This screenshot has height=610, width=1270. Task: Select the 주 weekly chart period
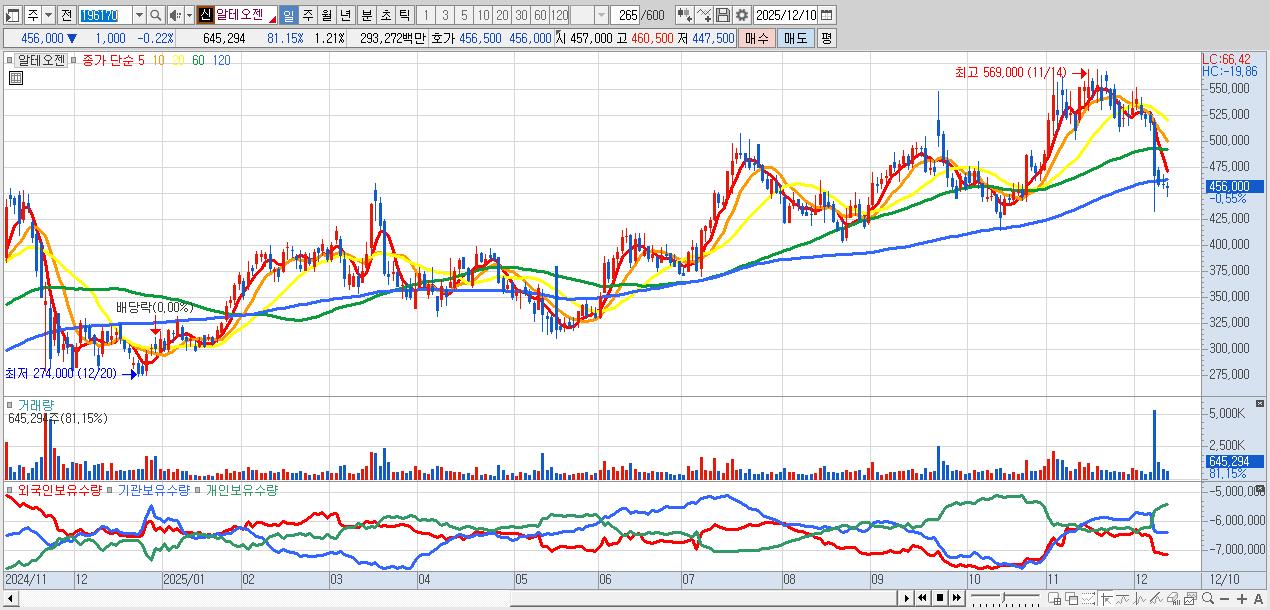(306, 16)
